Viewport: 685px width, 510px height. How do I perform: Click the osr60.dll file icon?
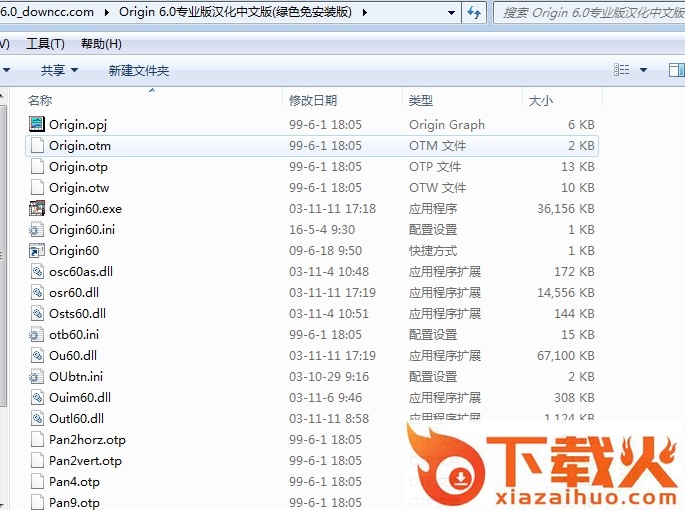tap(37, 292)
